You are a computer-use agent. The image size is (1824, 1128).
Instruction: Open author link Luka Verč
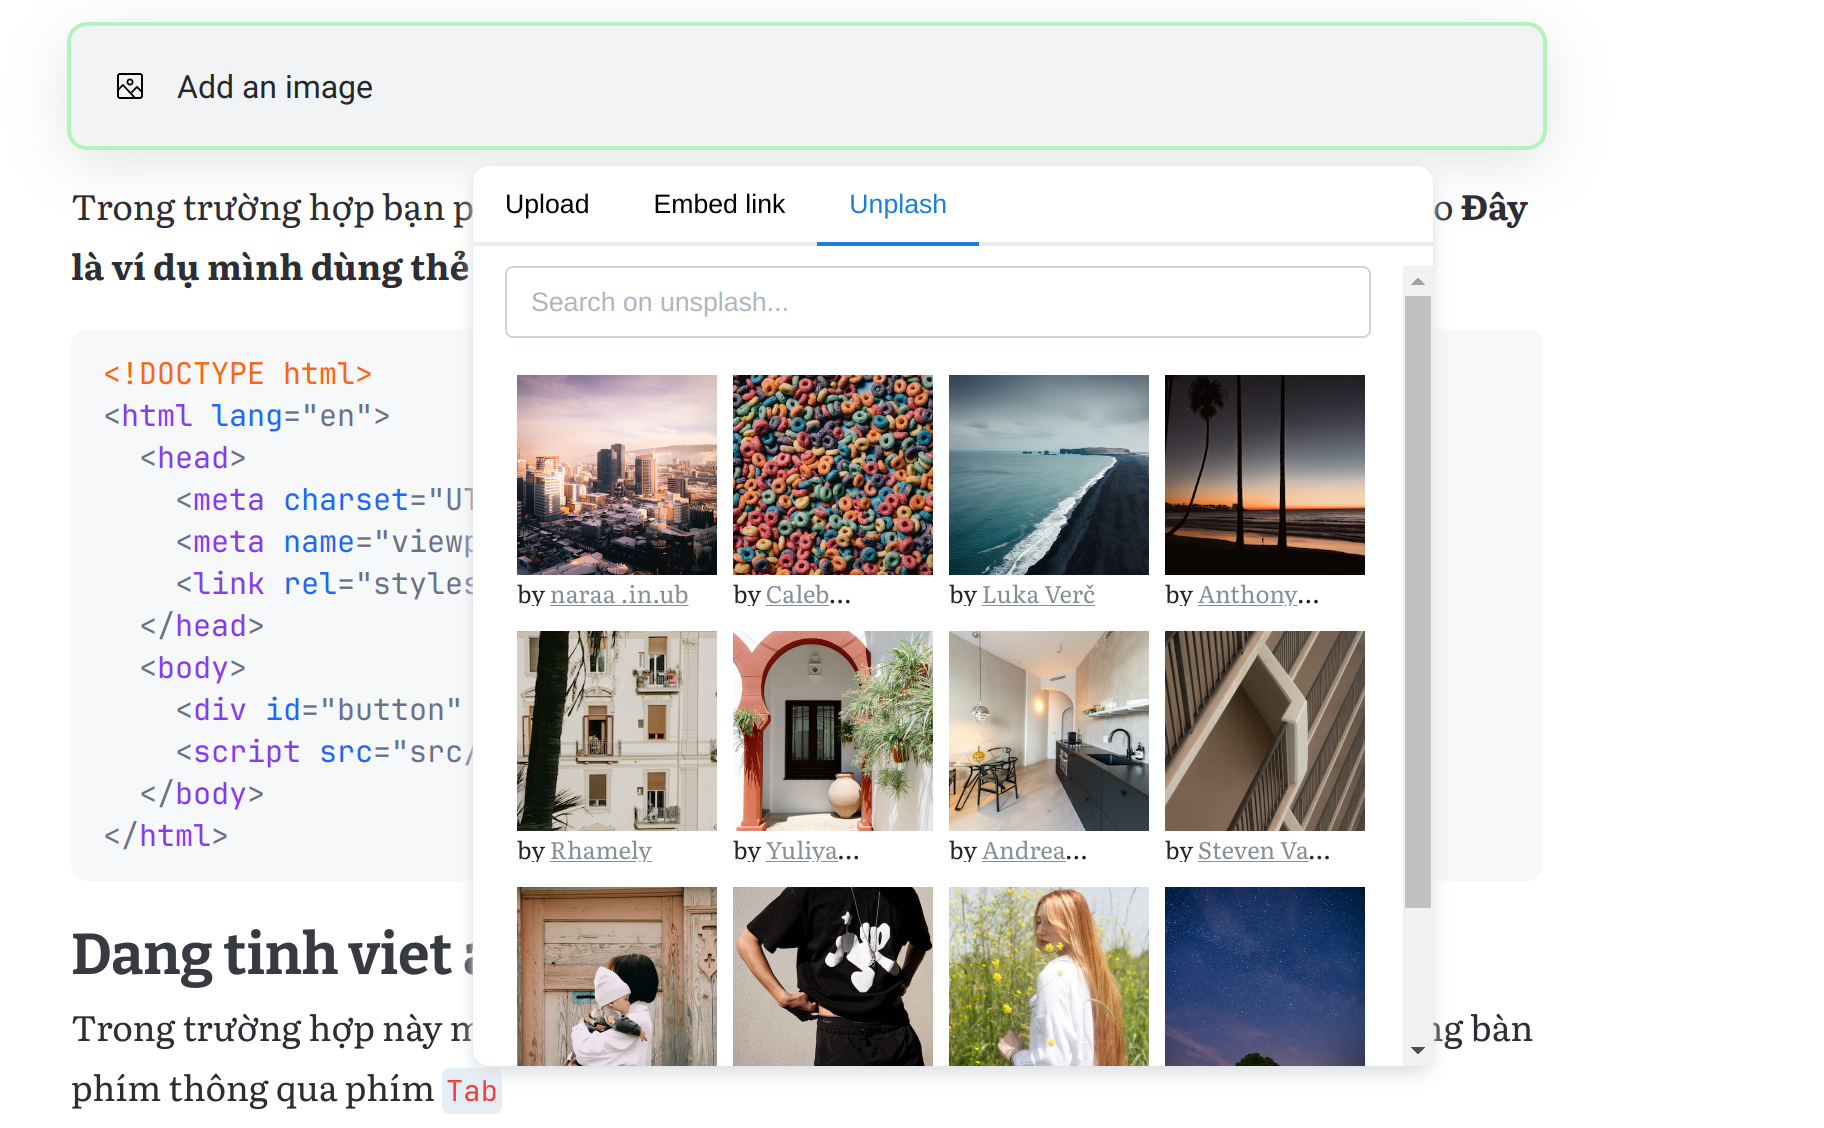click(x=1038, y=595)
